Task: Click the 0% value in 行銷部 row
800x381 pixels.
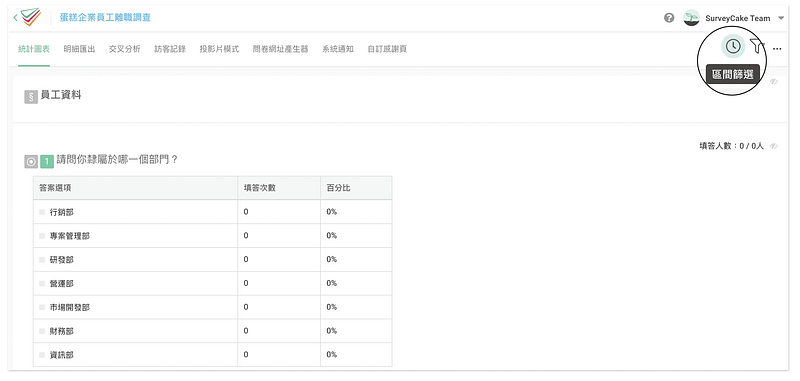Action: [x=332, y=212]
